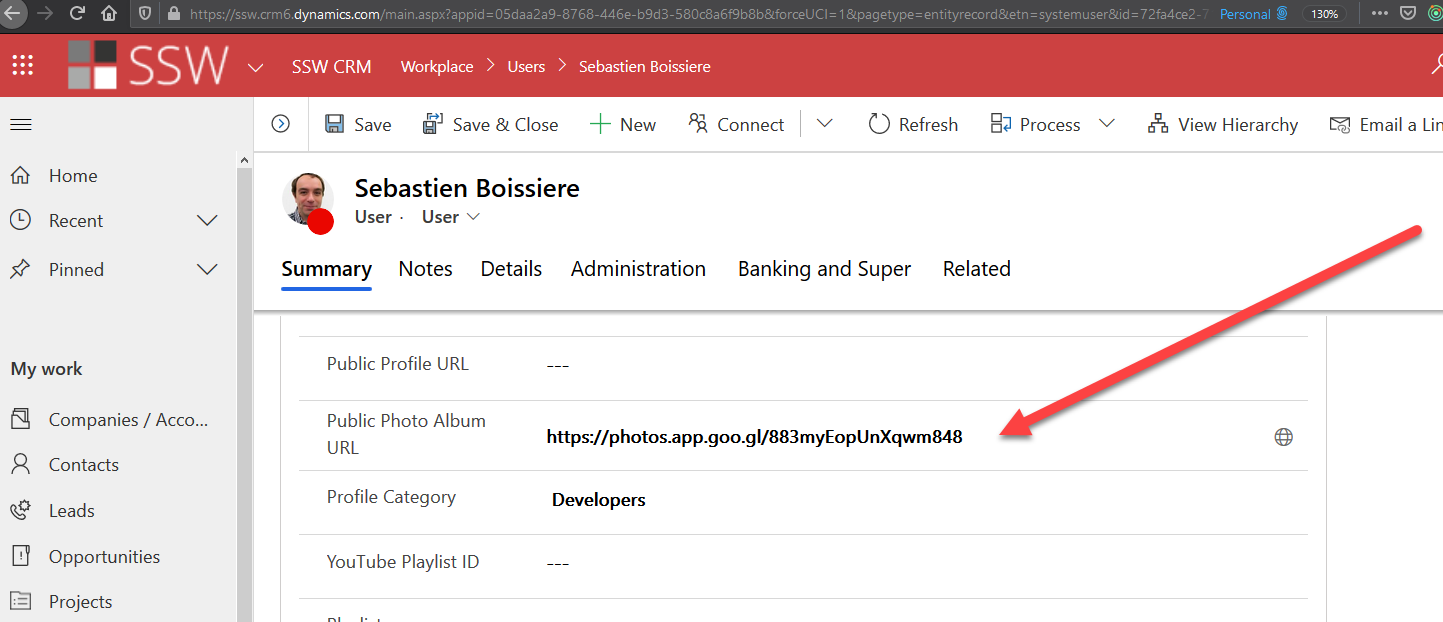Screen dimensions: 1443x622
Task: Refresh the user record
Action: click(x=911, y=123)
